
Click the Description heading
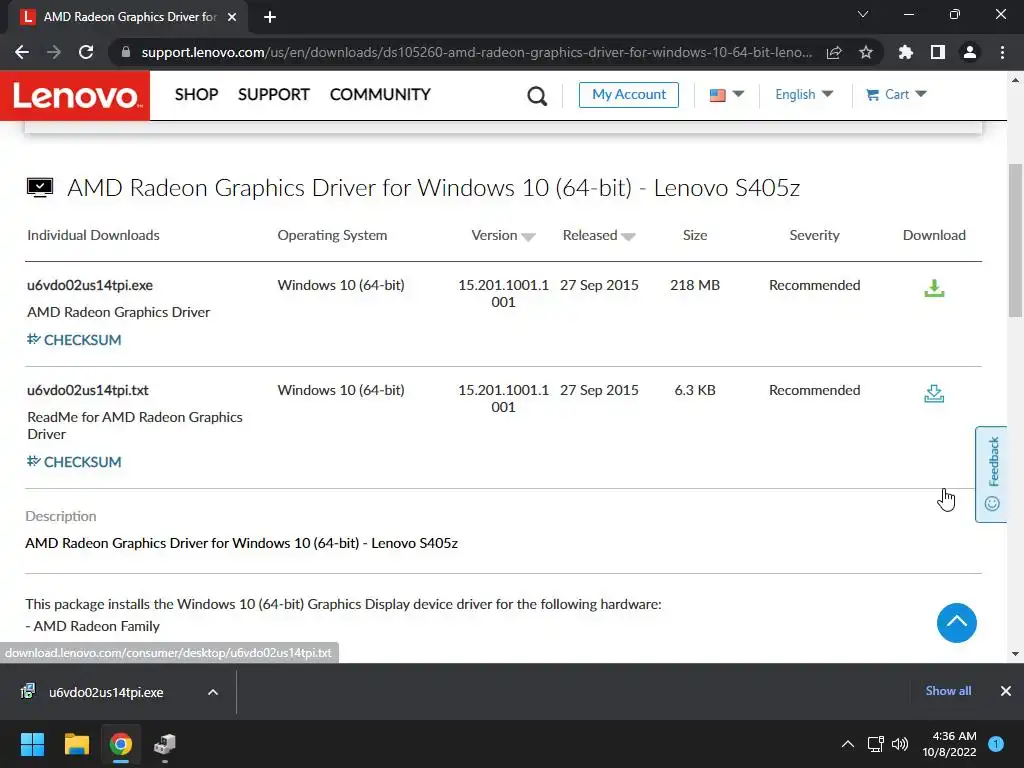61,516
